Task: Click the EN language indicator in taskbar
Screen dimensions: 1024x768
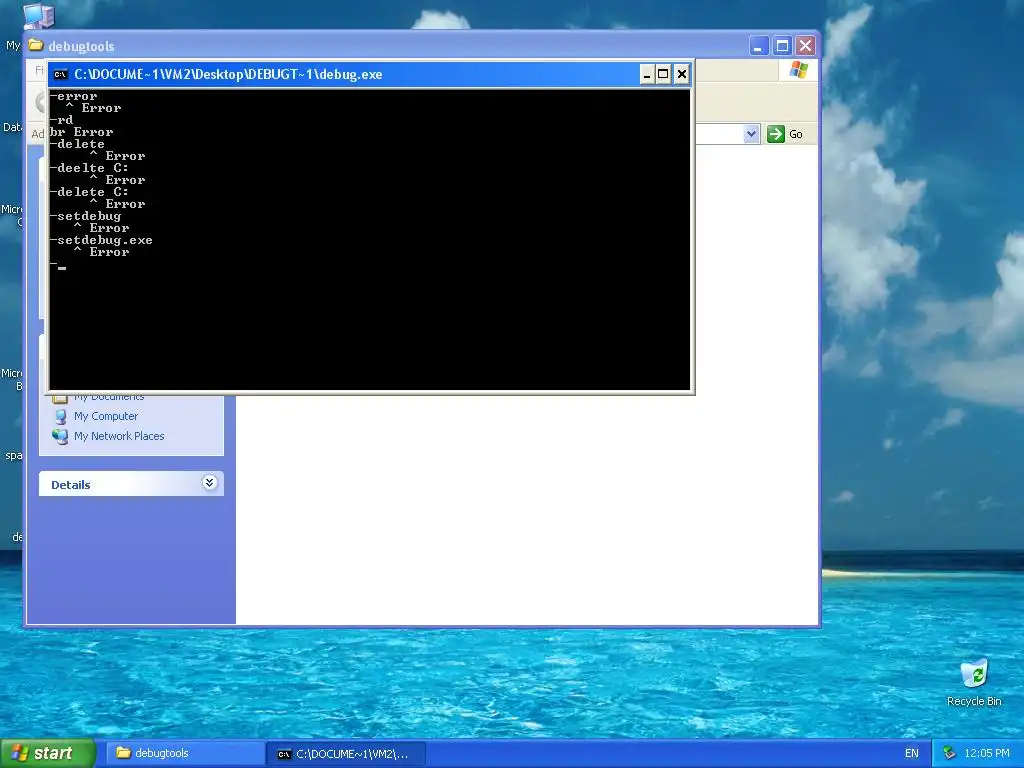Action: [912, 754]
